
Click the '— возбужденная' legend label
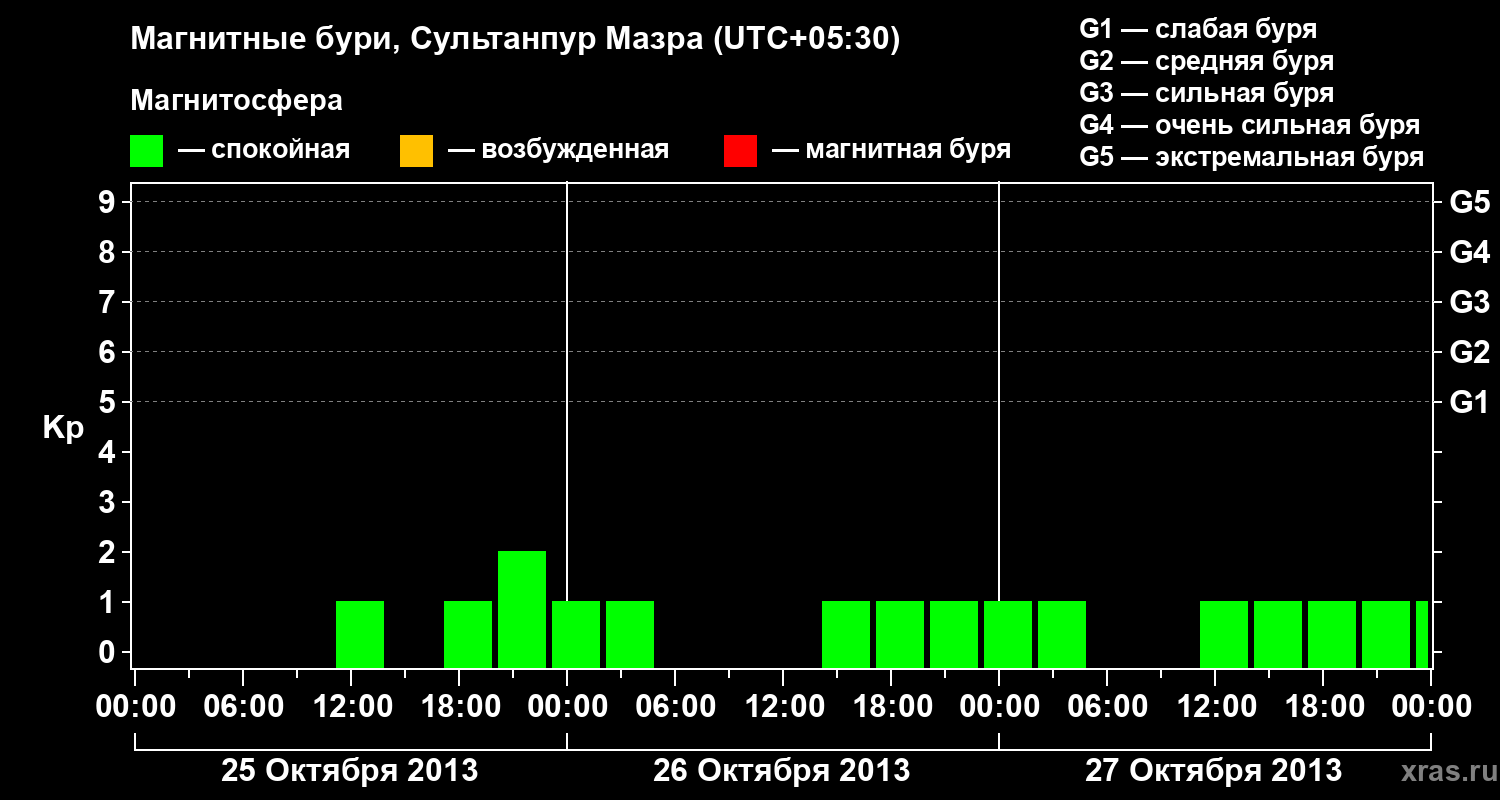coord(558,151)
